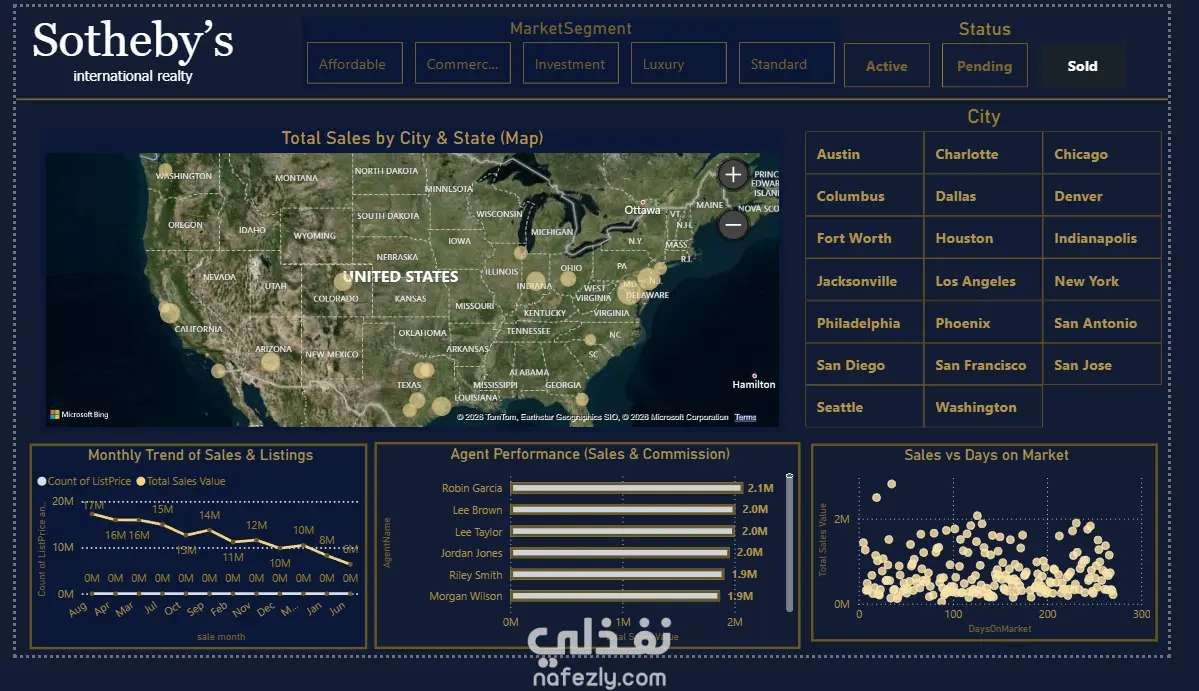Open the map Terms link

coord(745,417)
